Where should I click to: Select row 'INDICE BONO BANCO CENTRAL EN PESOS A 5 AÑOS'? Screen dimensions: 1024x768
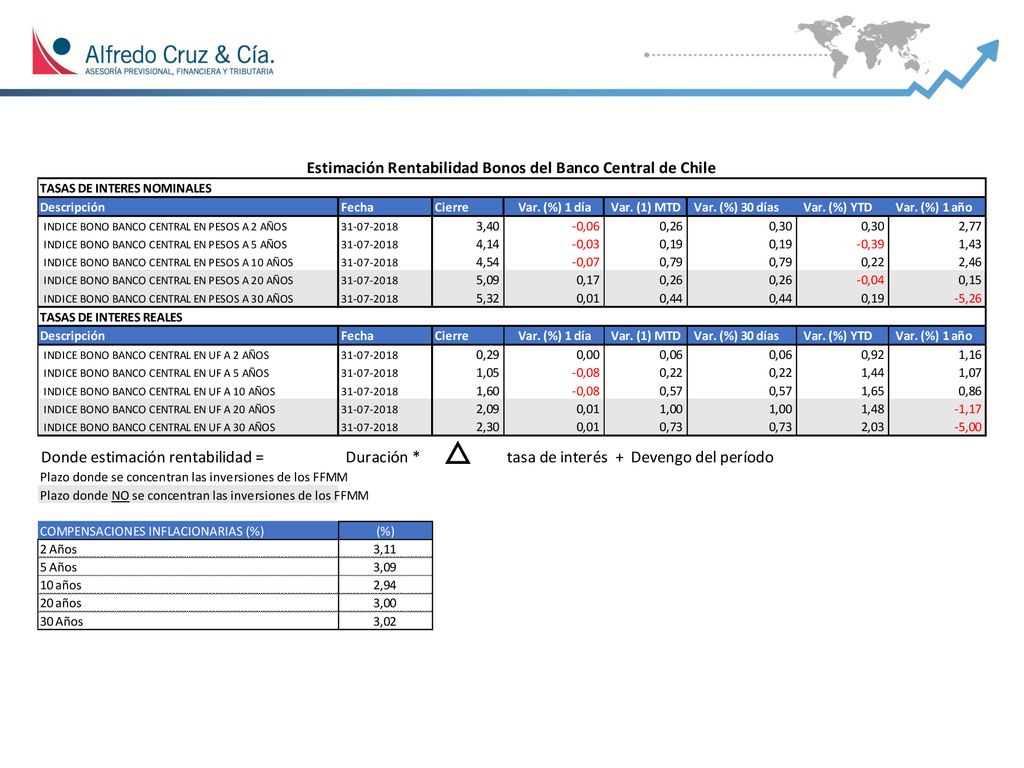(x=512, y=244)
